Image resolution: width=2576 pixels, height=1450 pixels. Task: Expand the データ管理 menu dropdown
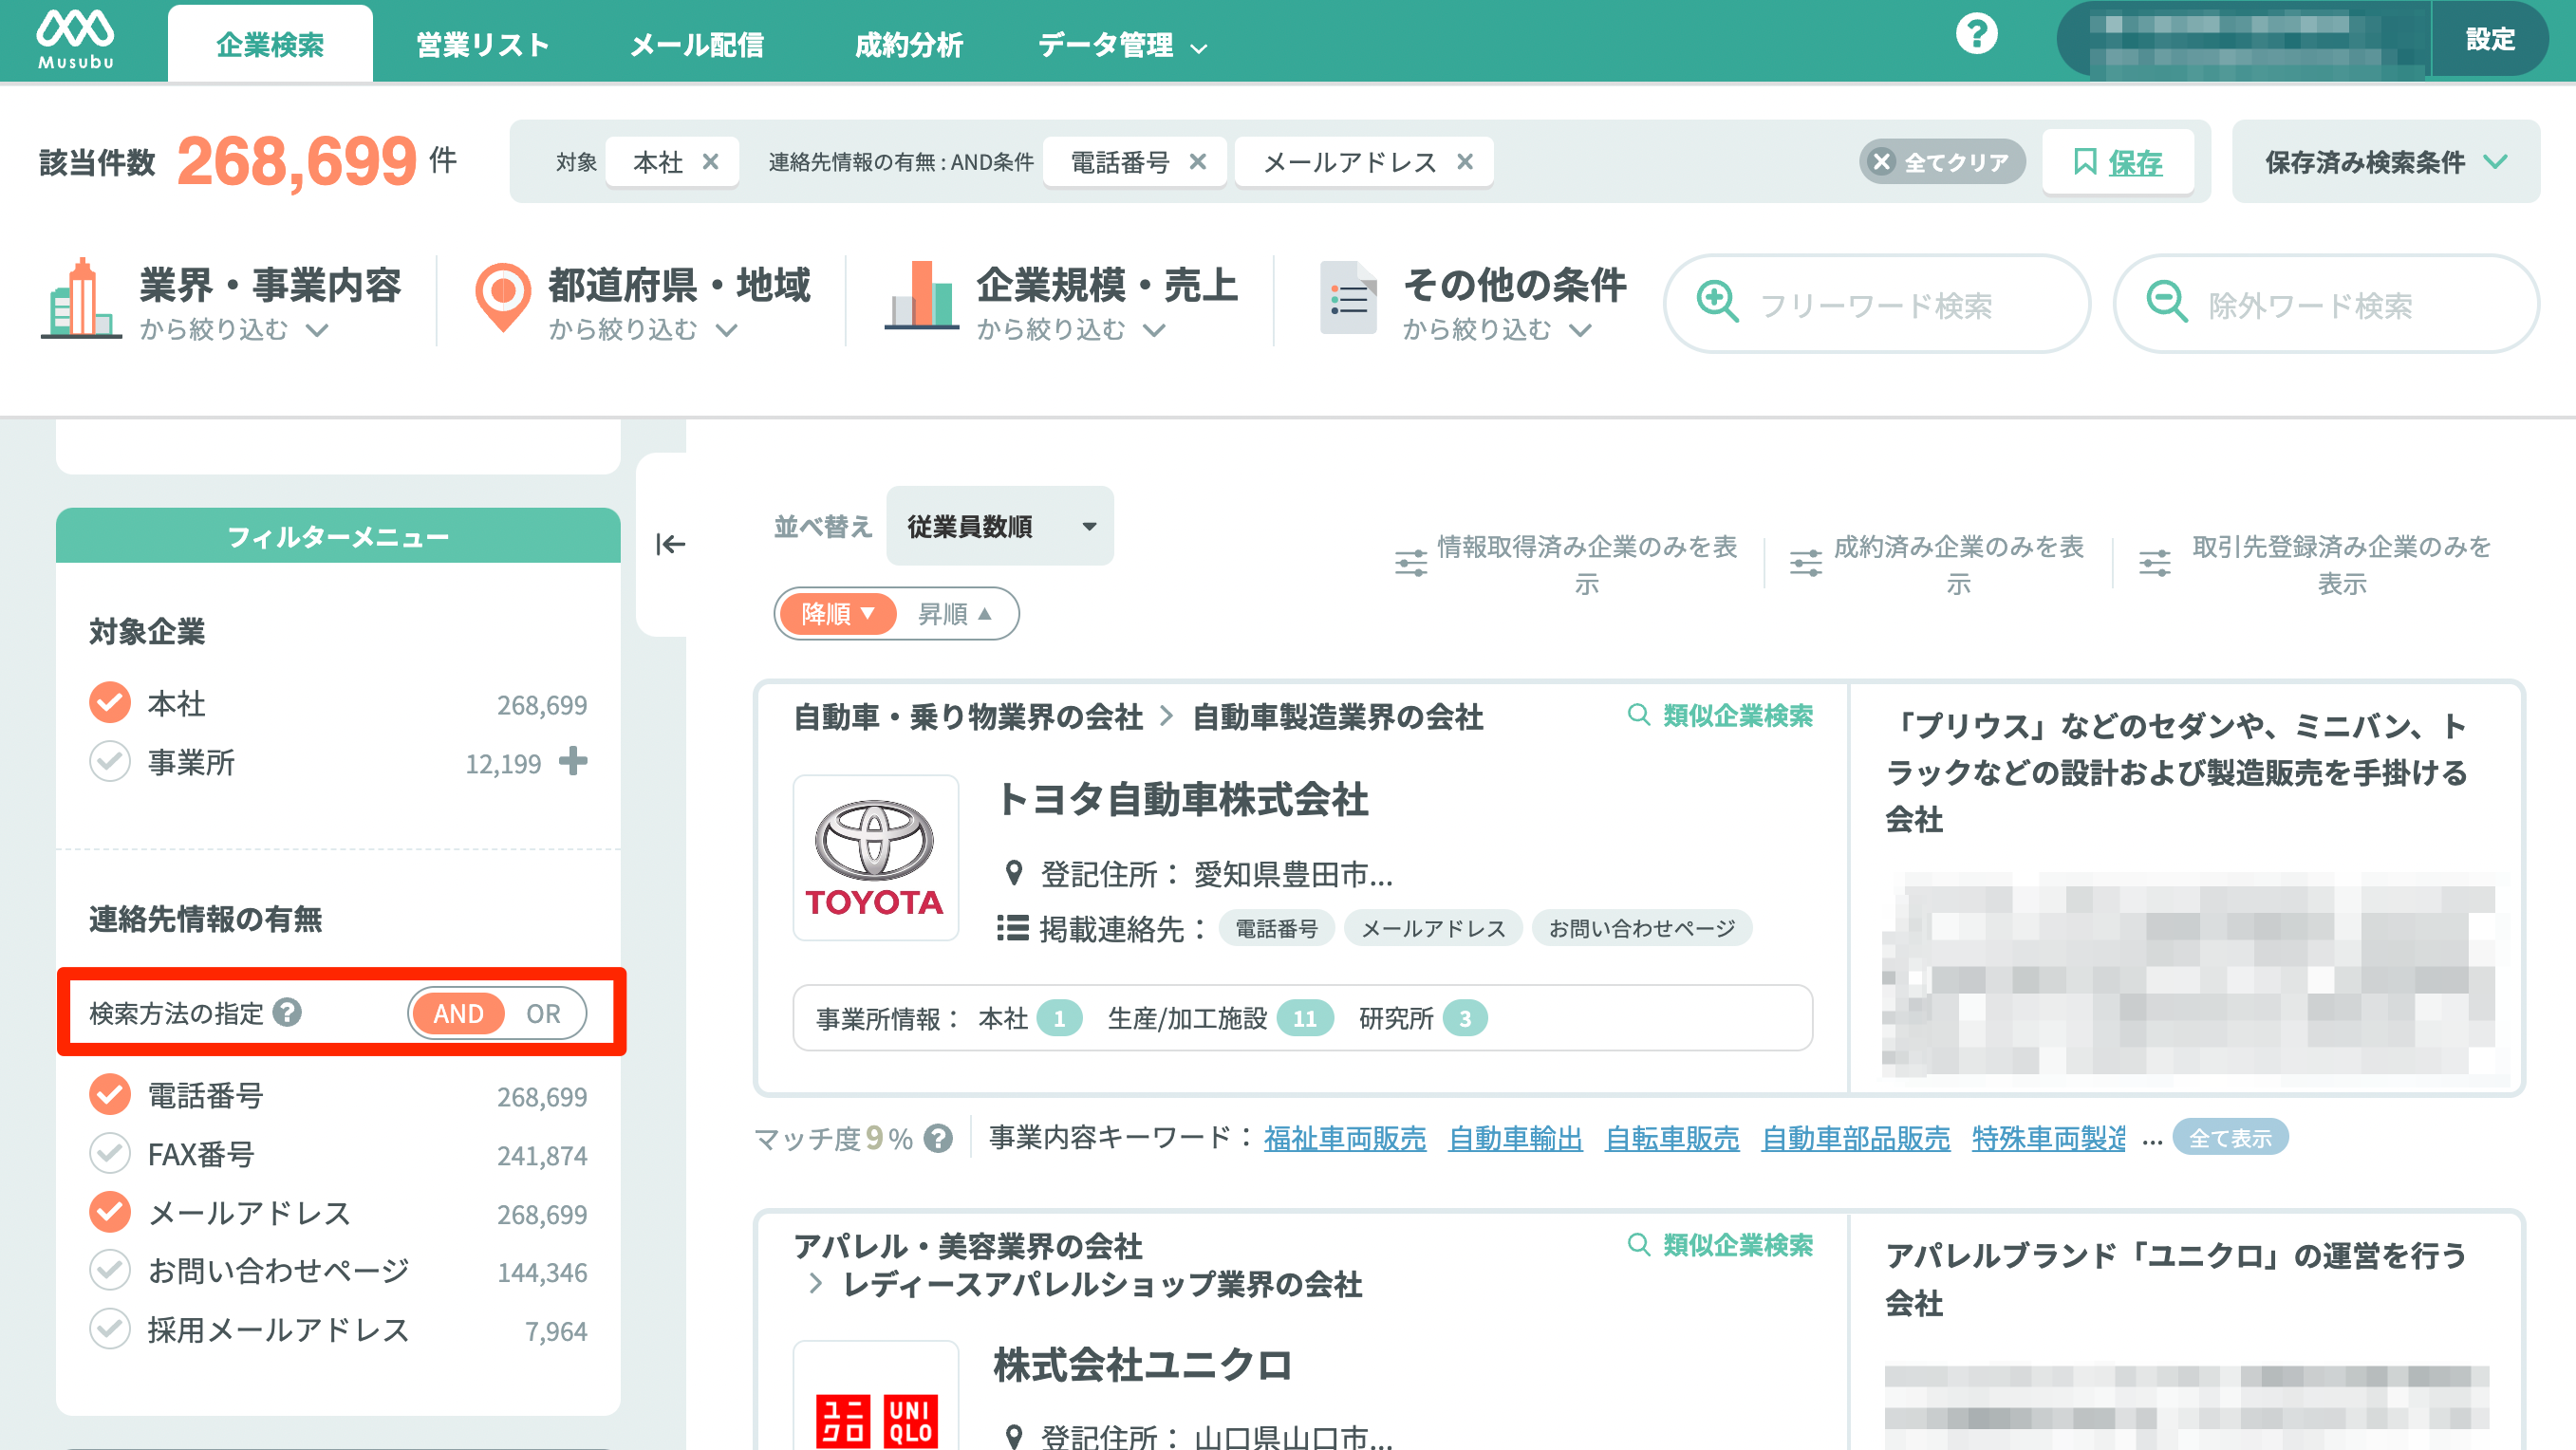[x=1122, y=45]
